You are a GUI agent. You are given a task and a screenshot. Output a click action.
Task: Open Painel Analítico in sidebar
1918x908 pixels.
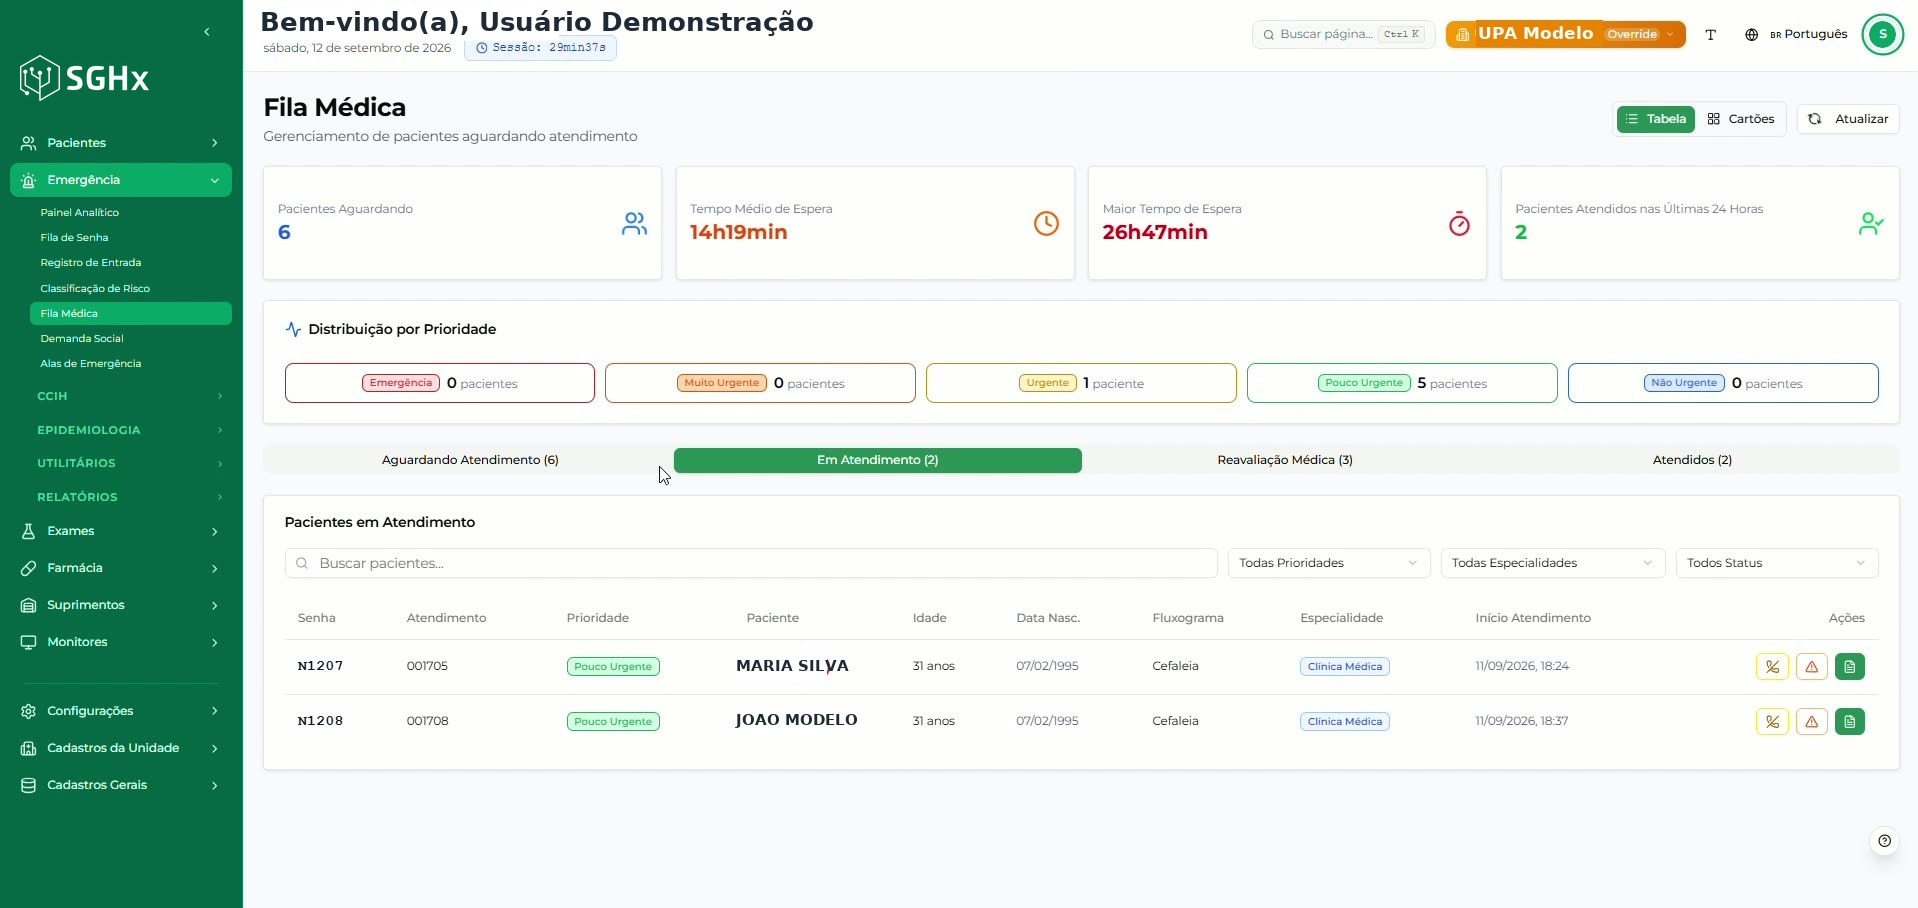(x=130, y=212)
